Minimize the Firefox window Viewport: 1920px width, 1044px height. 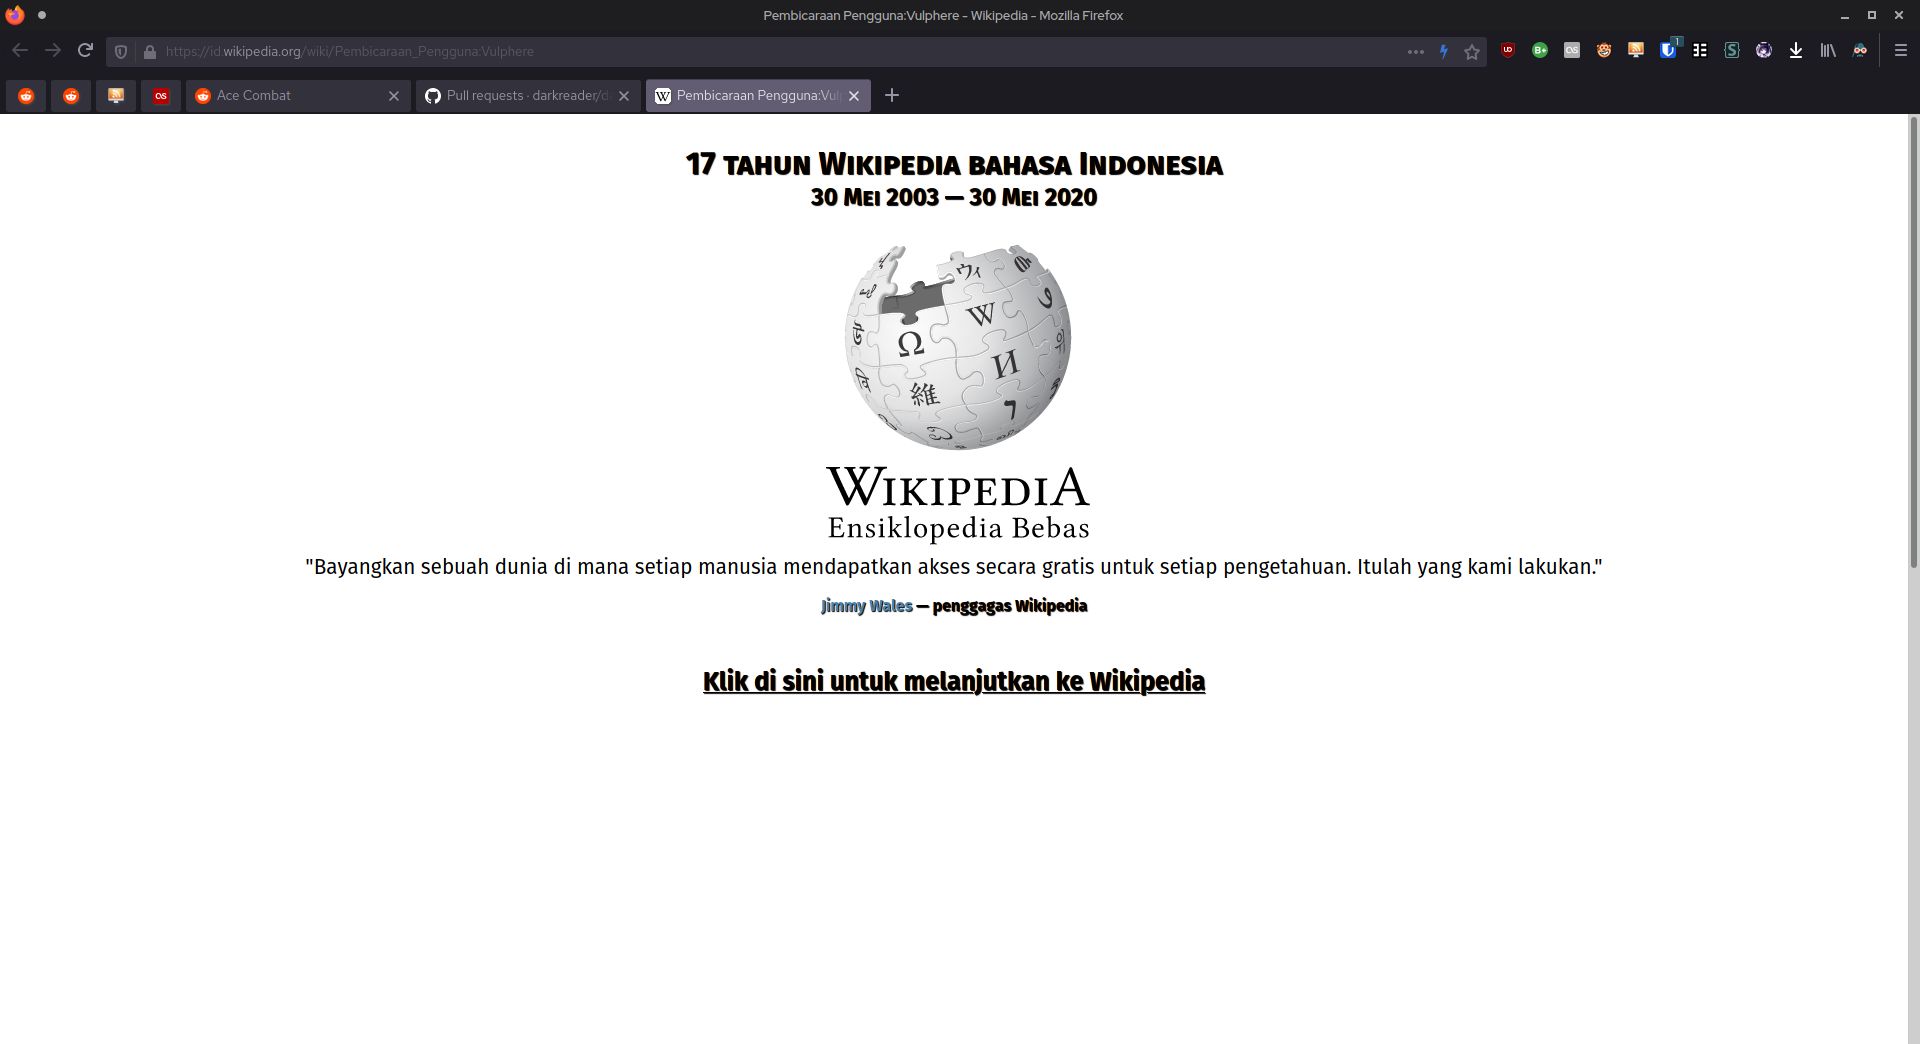pos(1845,16)
